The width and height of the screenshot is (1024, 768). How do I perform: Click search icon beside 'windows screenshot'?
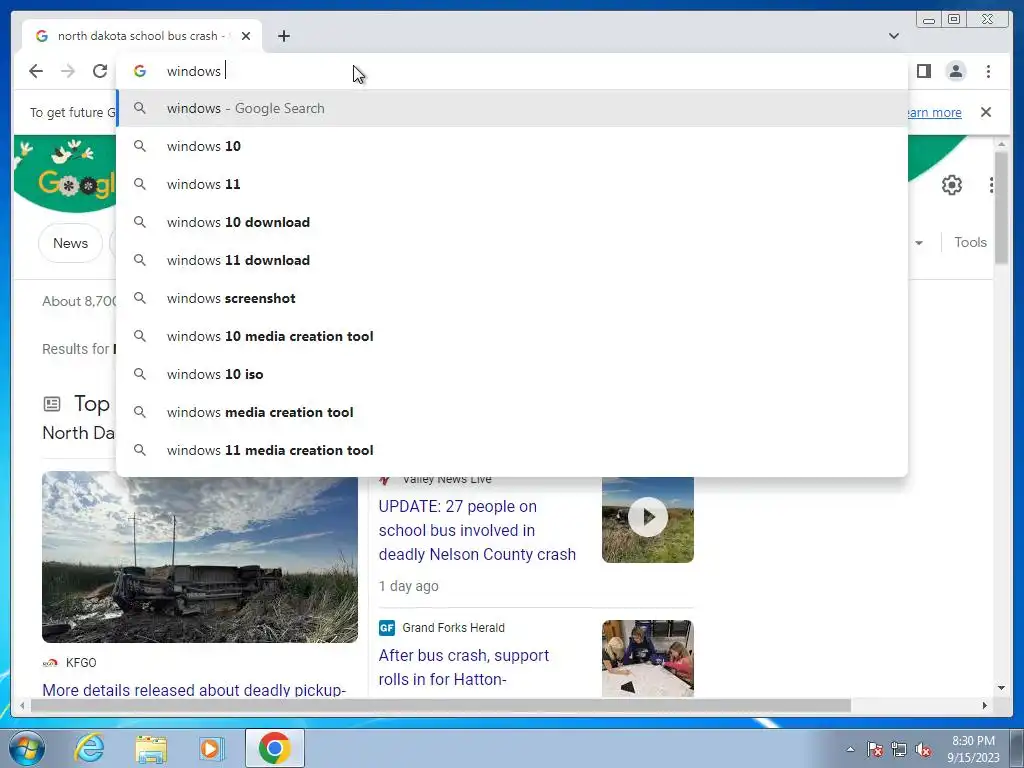[140, 298]
